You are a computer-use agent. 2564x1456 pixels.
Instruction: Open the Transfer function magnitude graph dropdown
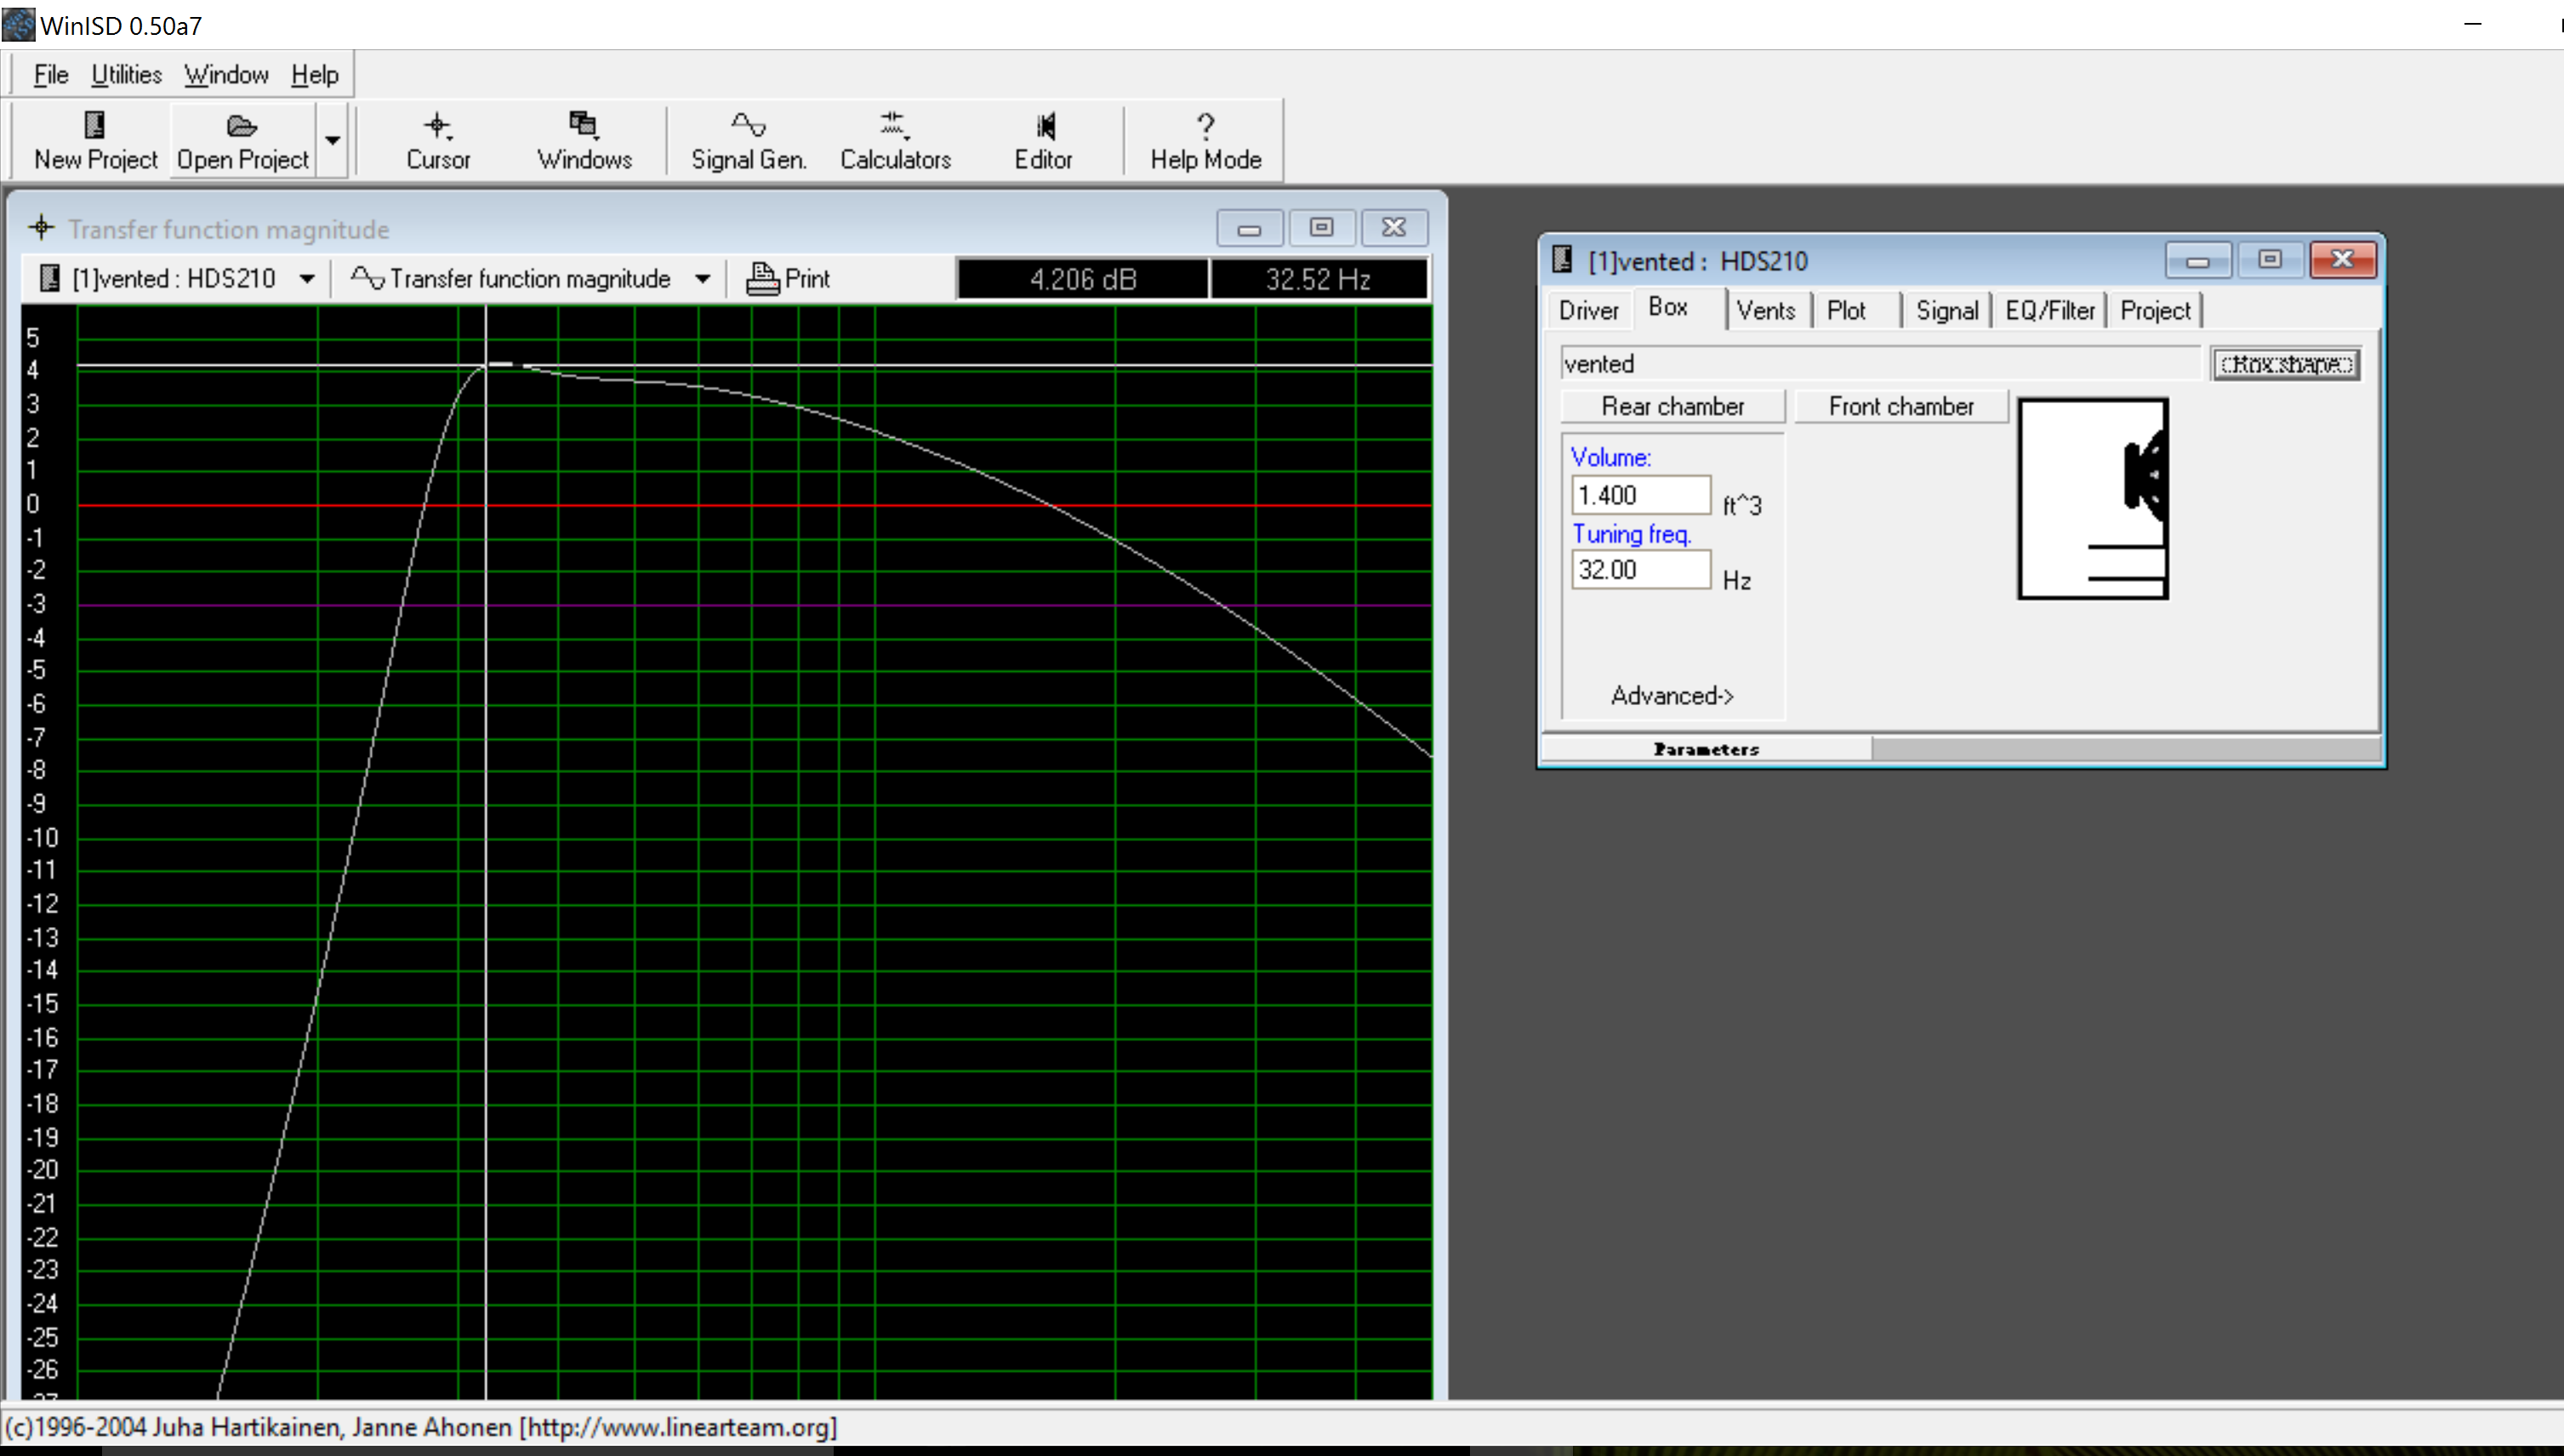pyautogui.click(x=703, y=279)
